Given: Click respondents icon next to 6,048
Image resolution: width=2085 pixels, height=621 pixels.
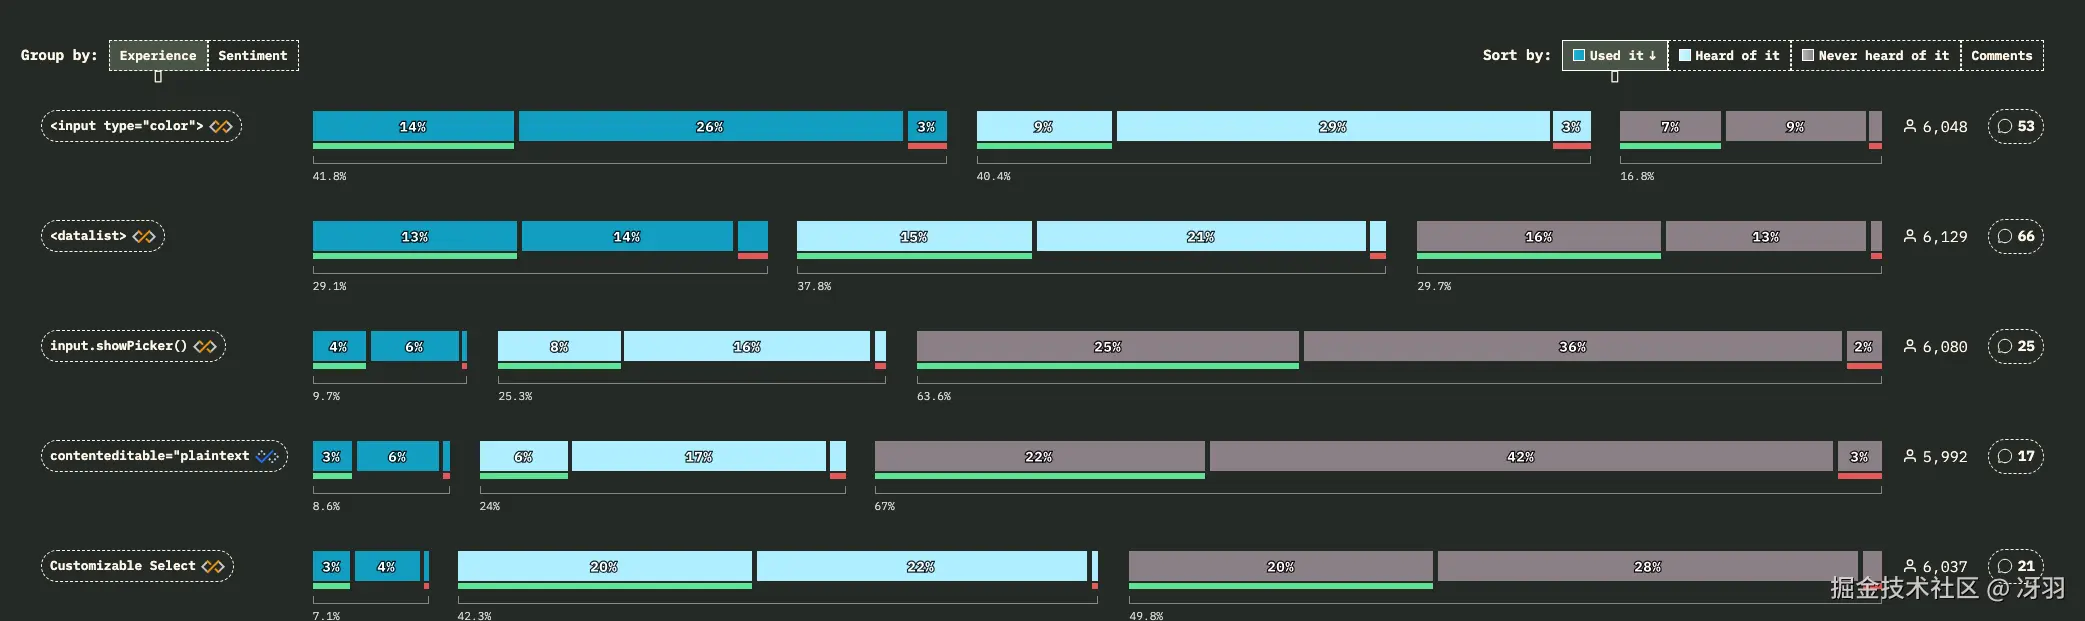Looking at the screenshot, I should coord(1910,126).
